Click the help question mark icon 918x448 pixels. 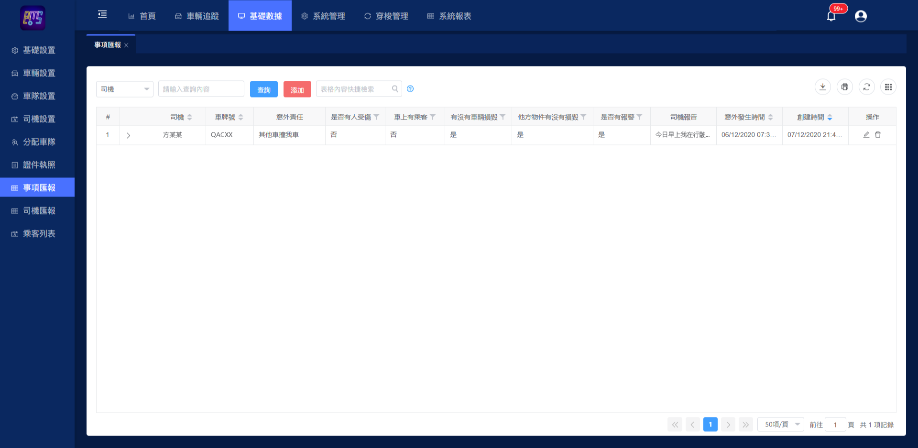point(410,89)
